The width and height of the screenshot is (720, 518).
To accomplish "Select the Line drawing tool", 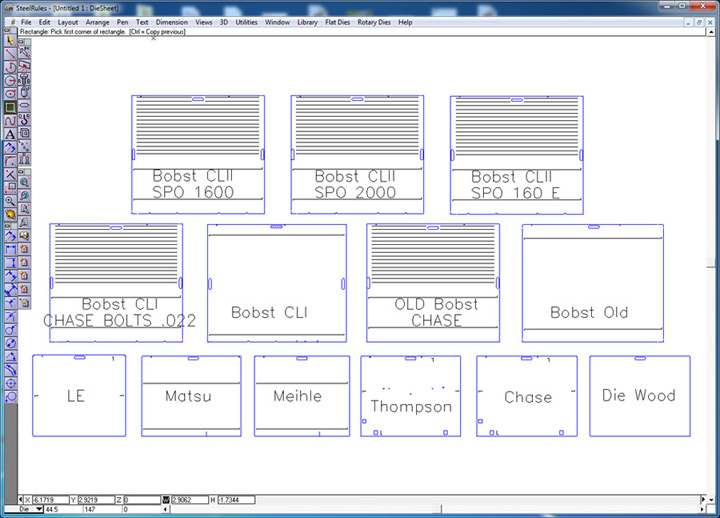I will pyautogui.click(x=10, y=54).
